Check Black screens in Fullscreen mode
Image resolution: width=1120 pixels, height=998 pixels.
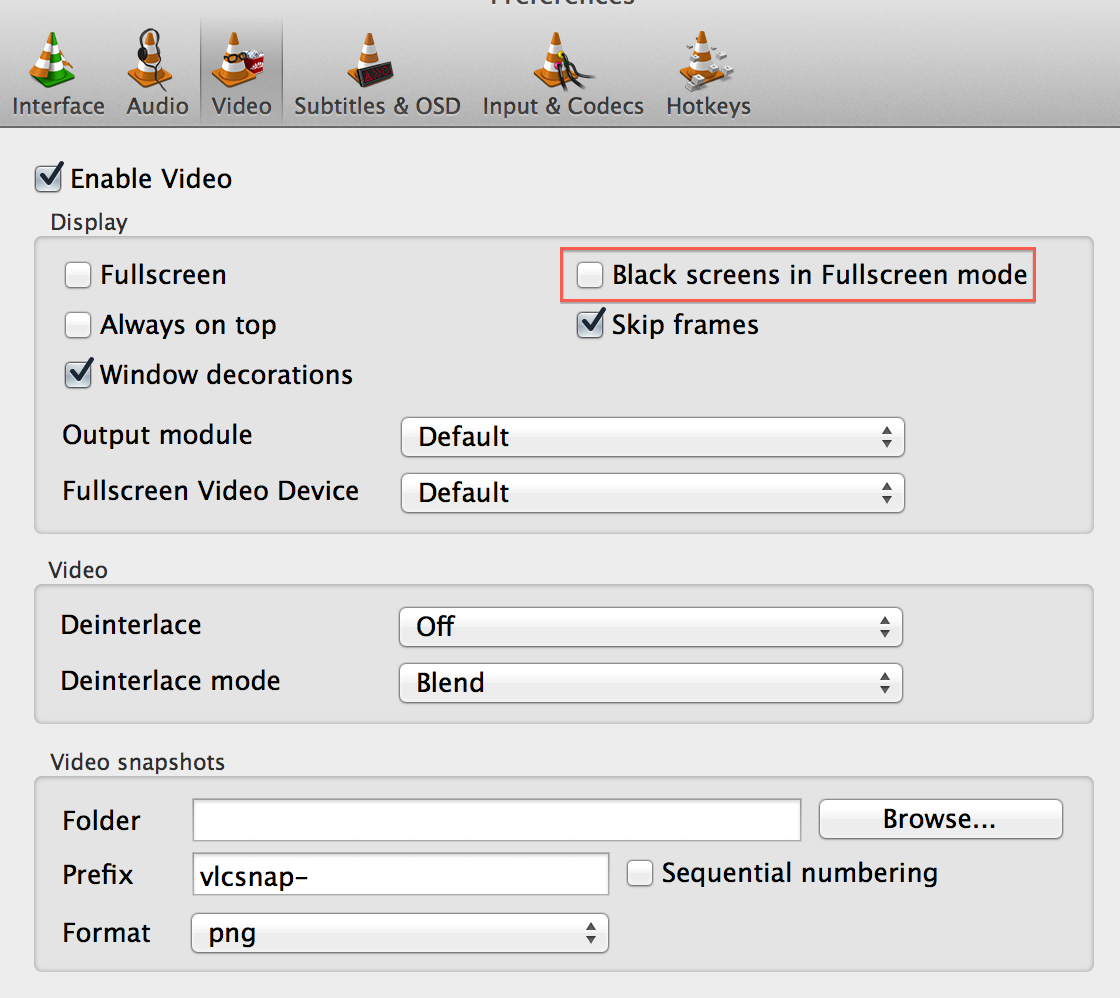[x=590, y=274]
